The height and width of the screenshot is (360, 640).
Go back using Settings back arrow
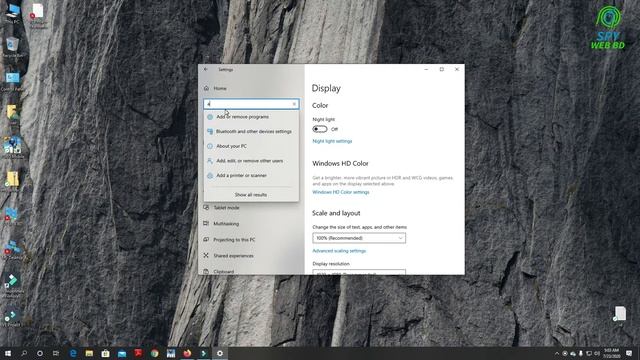(x=206, y=69)
